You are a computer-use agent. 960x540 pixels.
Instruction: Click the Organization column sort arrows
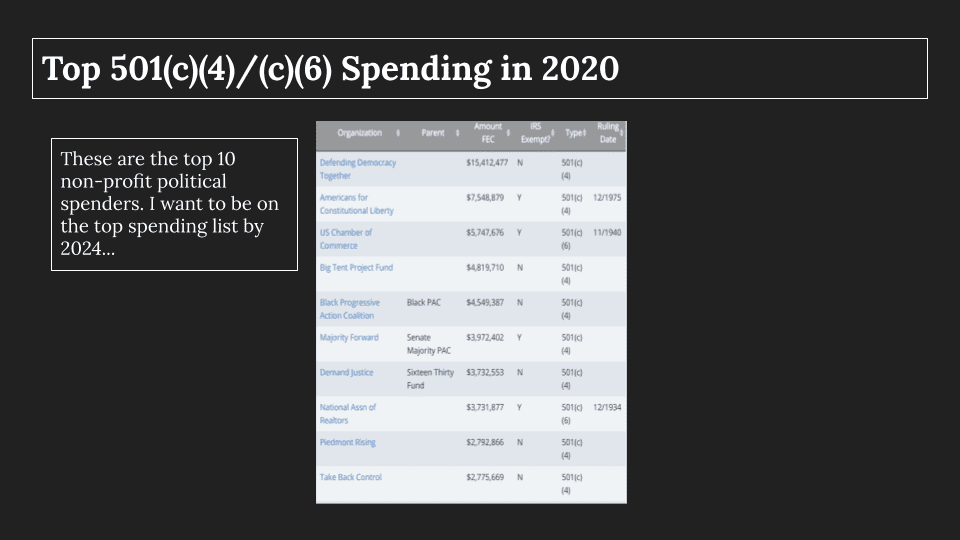tap(398, 133)
